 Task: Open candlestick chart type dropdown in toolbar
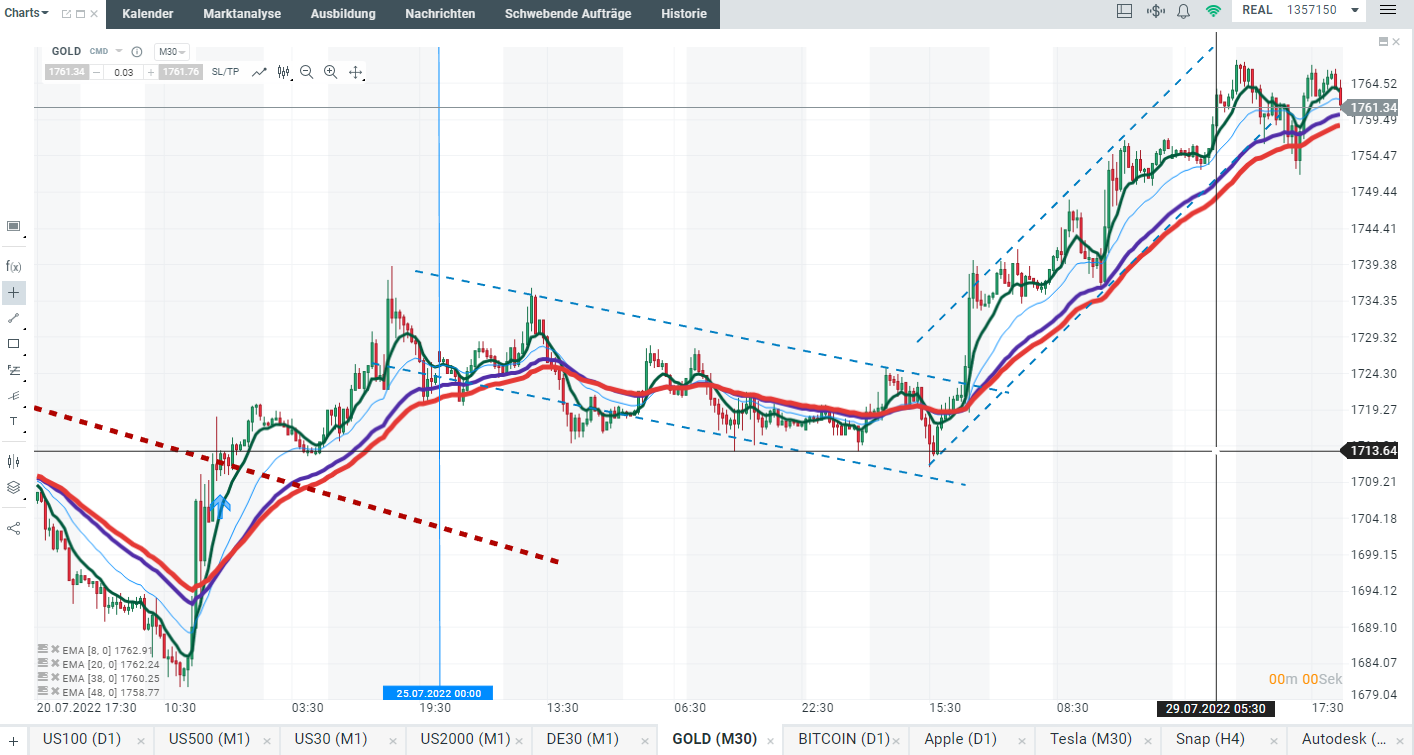tap(284, 72)
